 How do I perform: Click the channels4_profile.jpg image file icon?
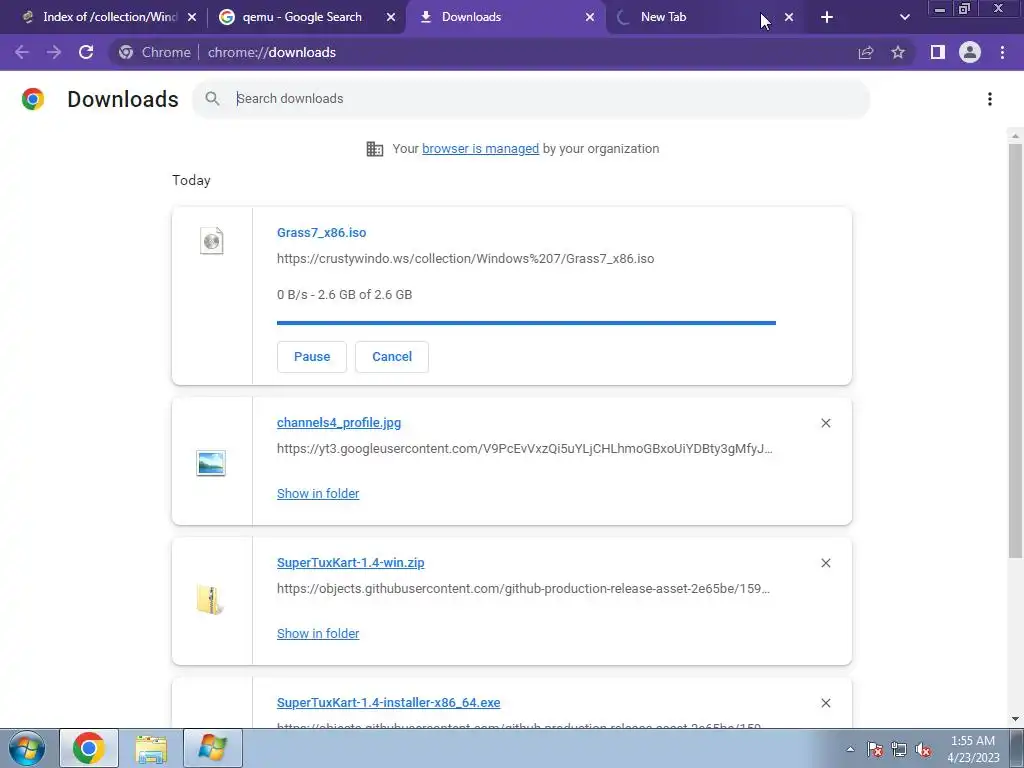coord(211,463)
